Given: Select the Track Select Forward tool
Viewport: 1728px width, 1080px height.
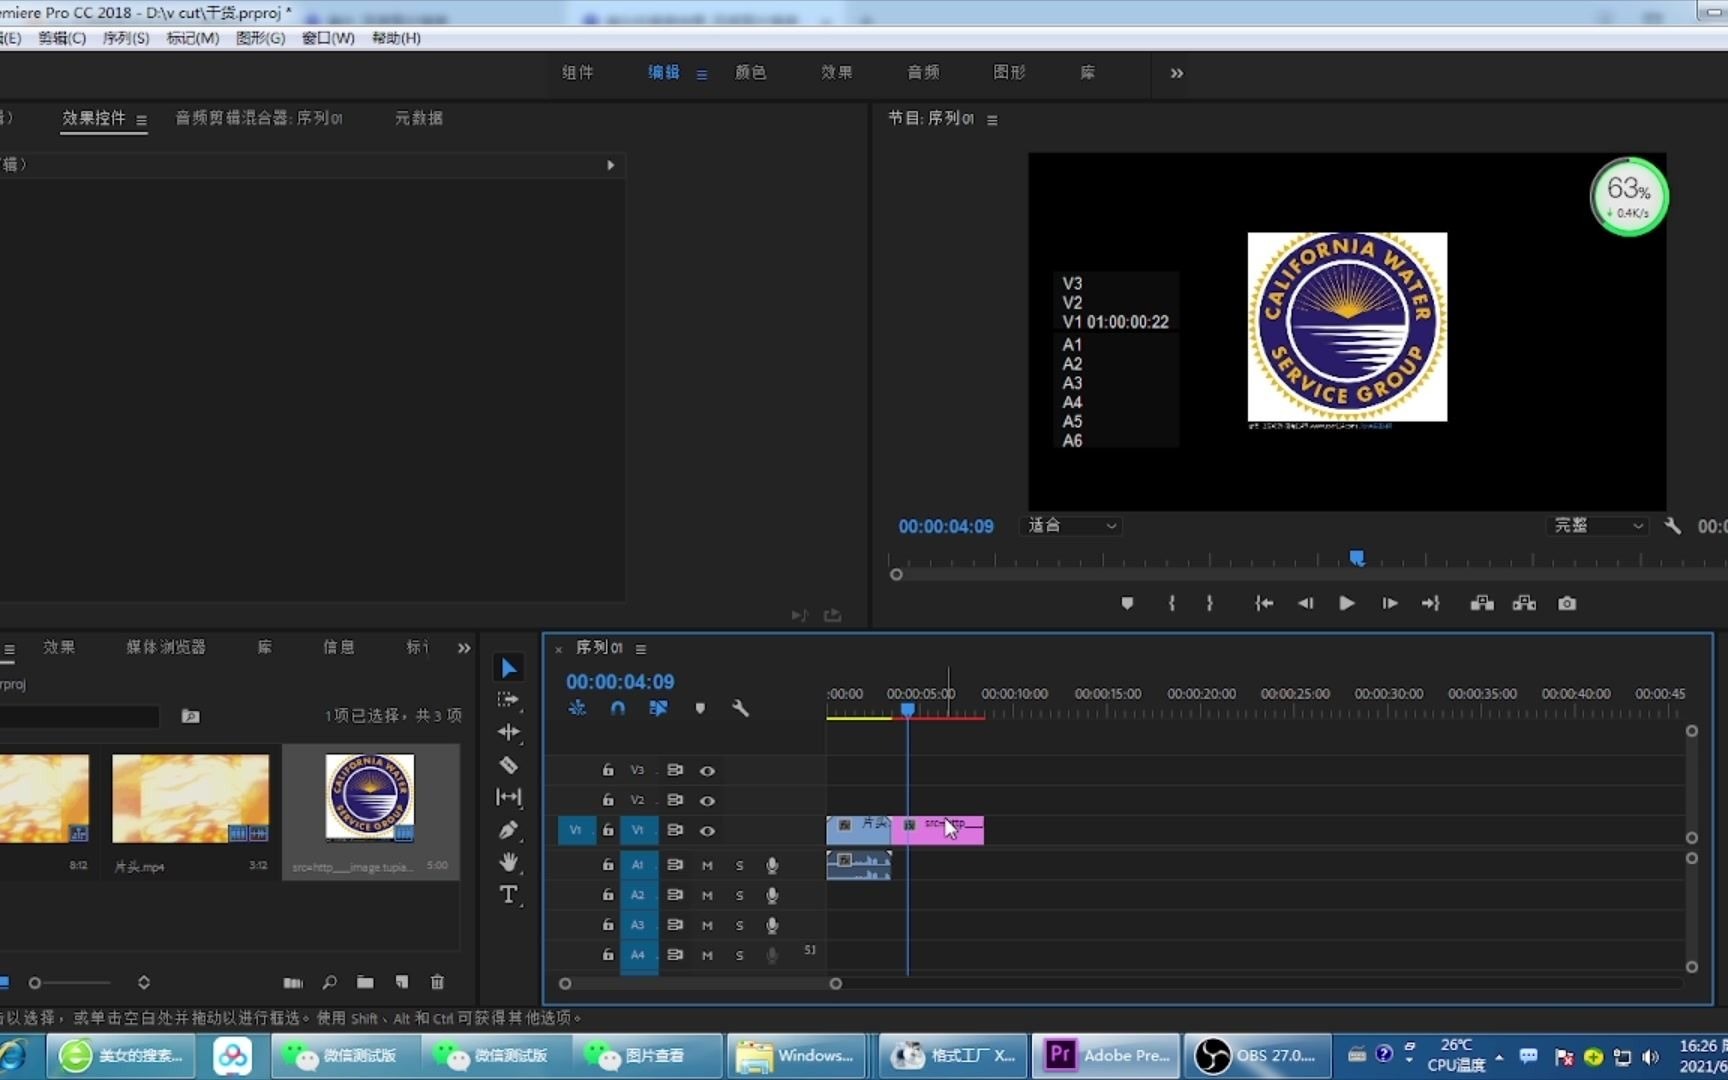Looking at the screenshot, I should [x=509, y=700].
